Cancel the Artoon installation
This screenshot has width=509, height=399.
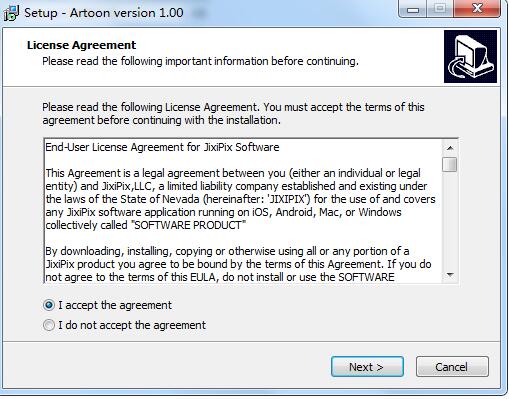(x=452, y=367)
